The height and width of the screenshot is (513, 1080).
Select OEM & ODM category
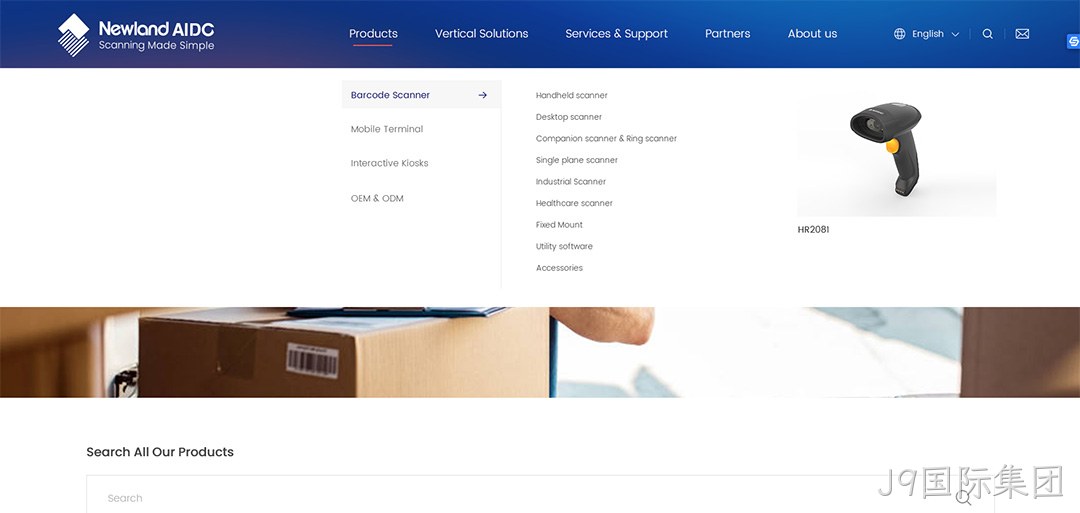(377, 198)
